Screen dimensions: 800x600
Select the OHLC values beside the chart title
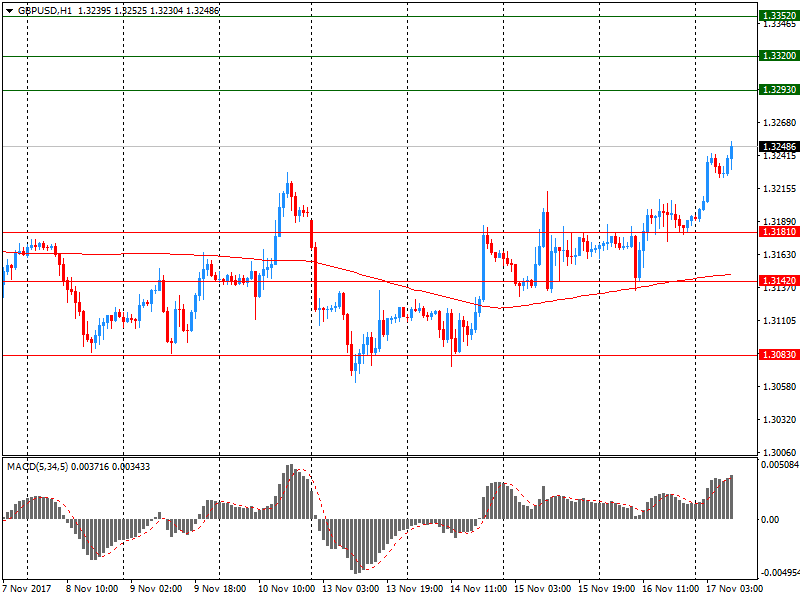click(148, 11)
